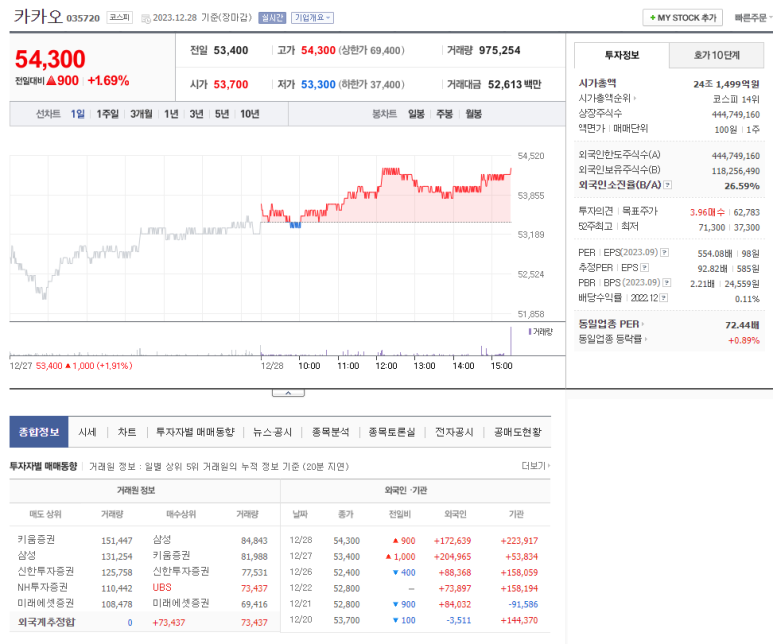Click help icon beside 외국인소진율(B/A)
Screen dimensions: 773x644
pyautogui.click(x=668, y=185)
